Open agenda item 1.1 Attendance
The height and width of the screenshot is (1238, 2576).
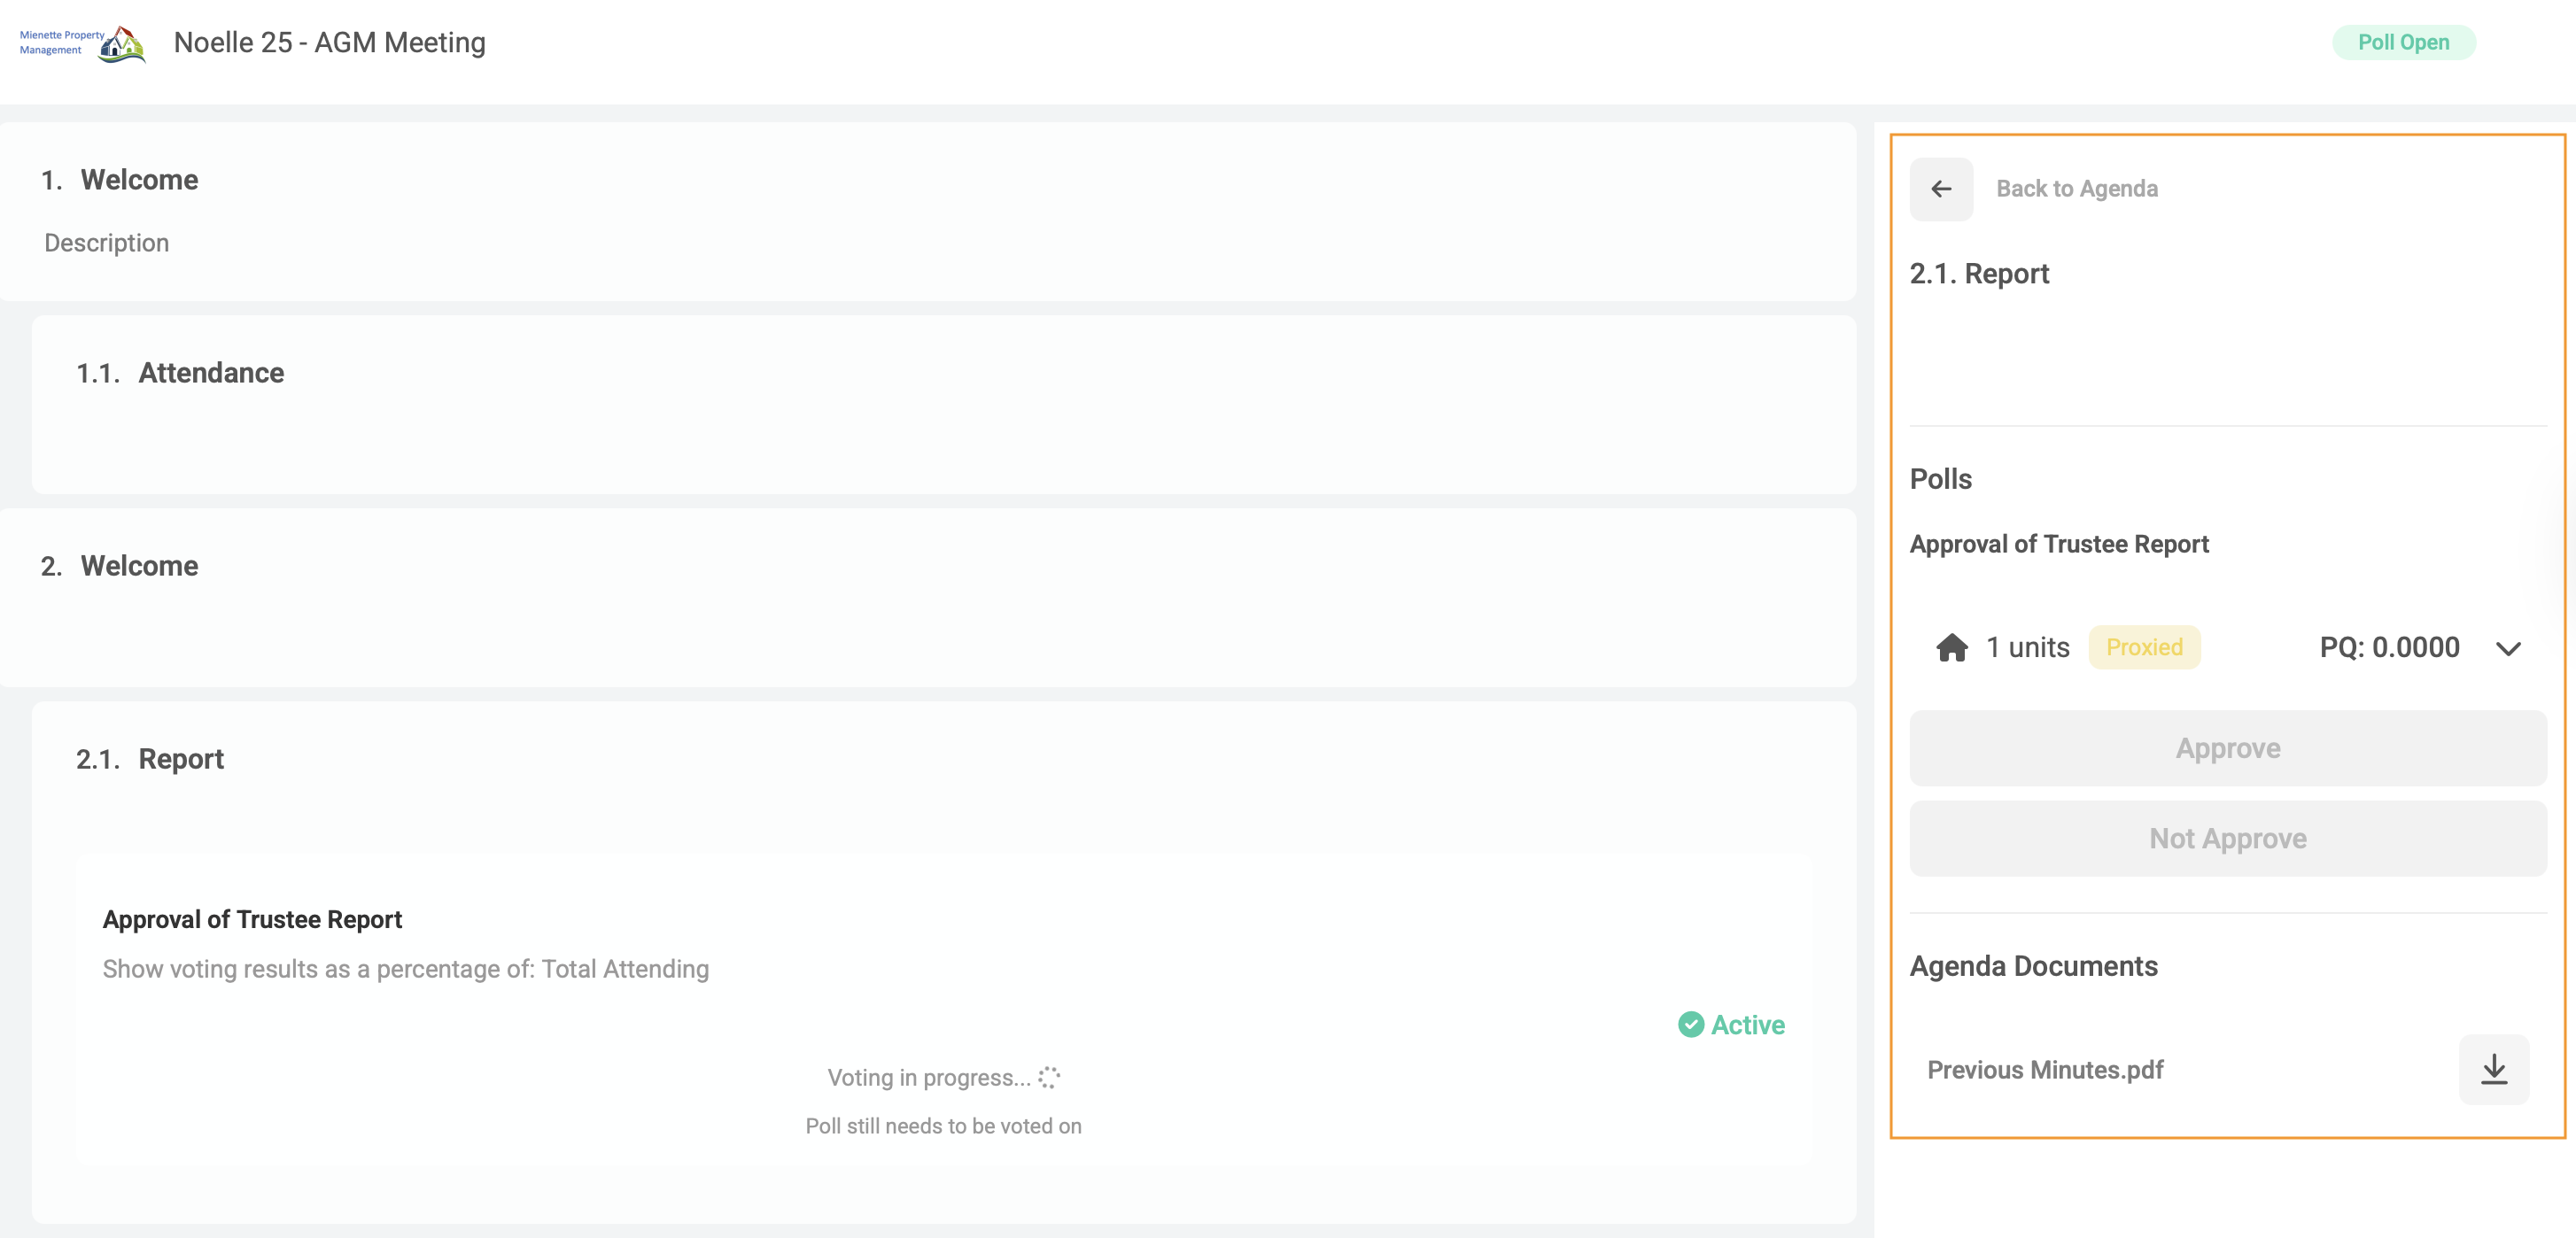click(210, 373)
